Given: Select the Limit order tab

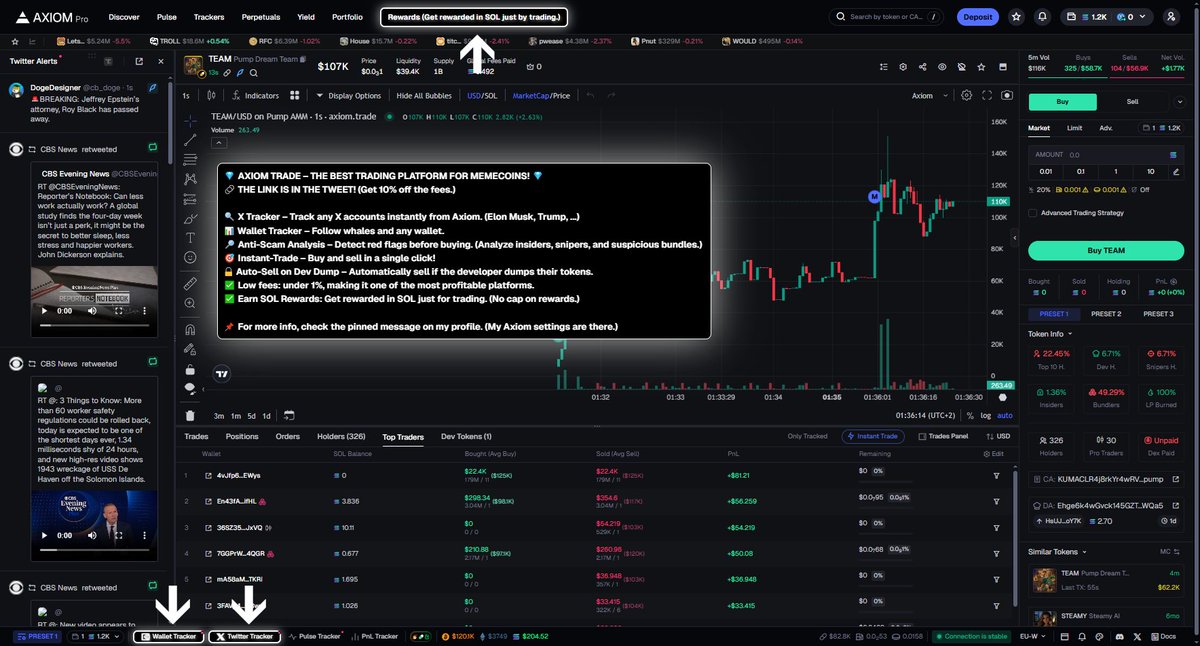Looking at the screenshot, I should 1074,128.
